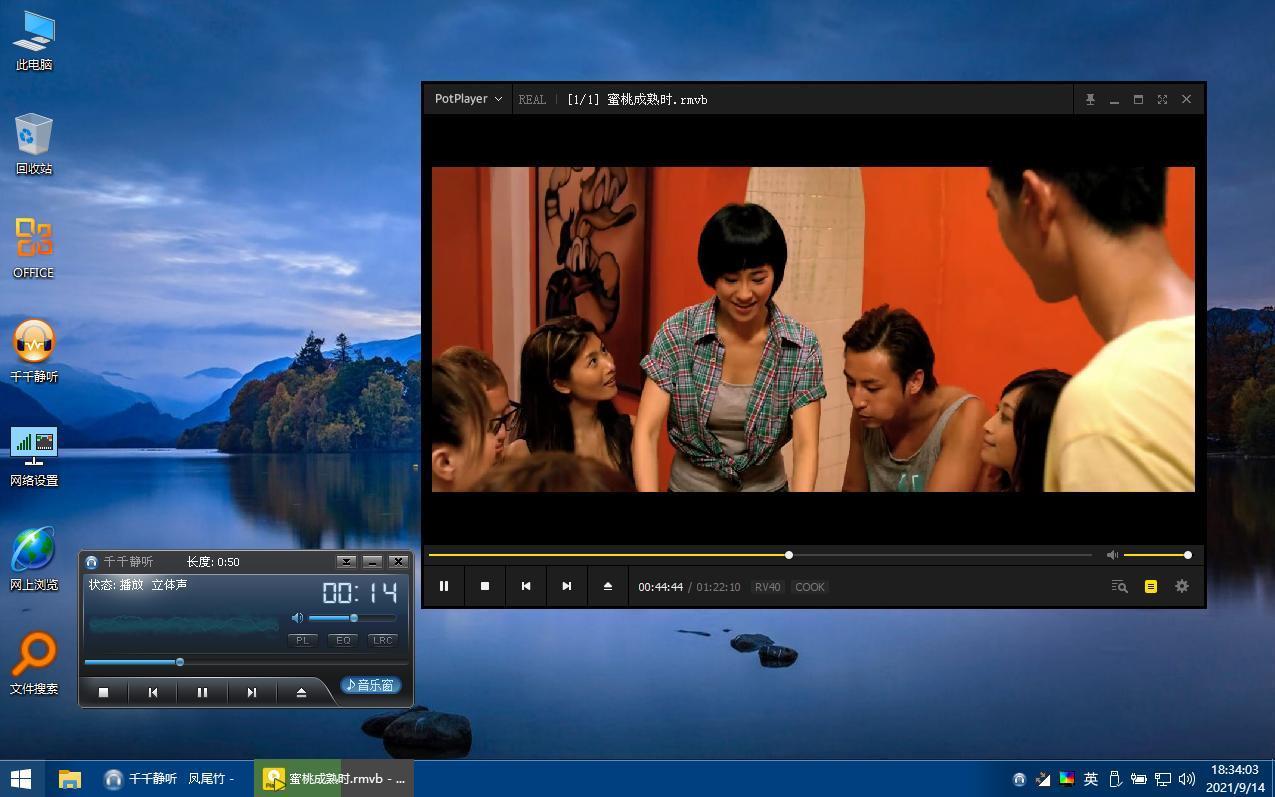Skip to previous file in PotPlayer
Viewport: 1275px width, 797px height.
(x=526, y=586)
